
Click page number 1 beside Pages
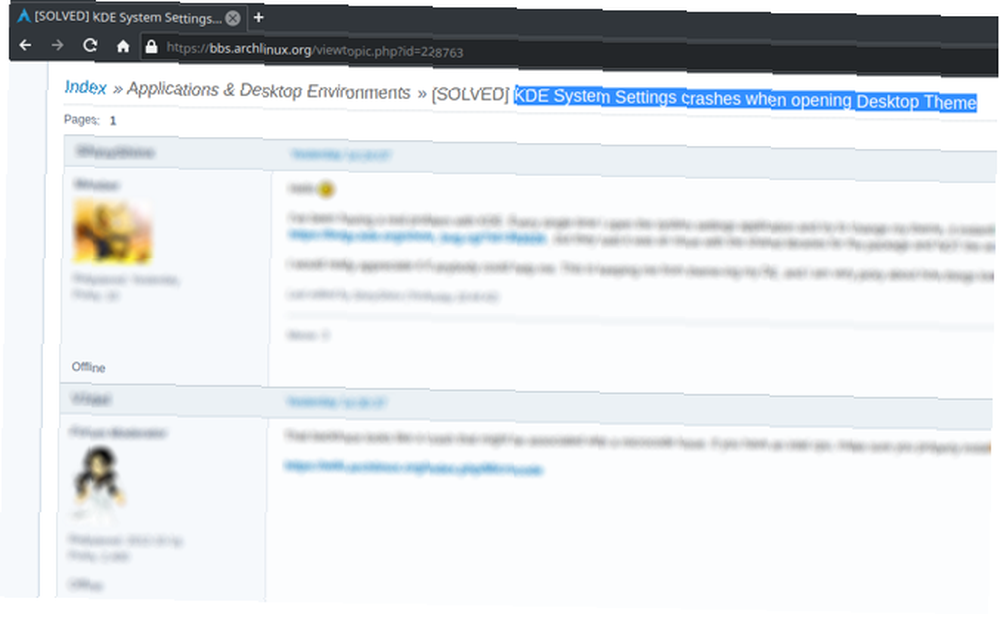(x=113, y=121)
